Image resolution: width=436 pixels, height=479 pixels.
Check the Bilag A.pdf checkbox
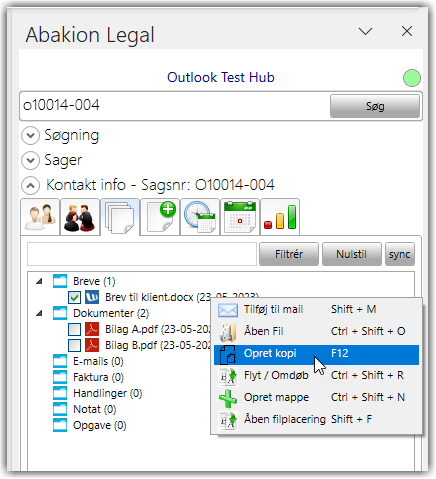[74, 329]
